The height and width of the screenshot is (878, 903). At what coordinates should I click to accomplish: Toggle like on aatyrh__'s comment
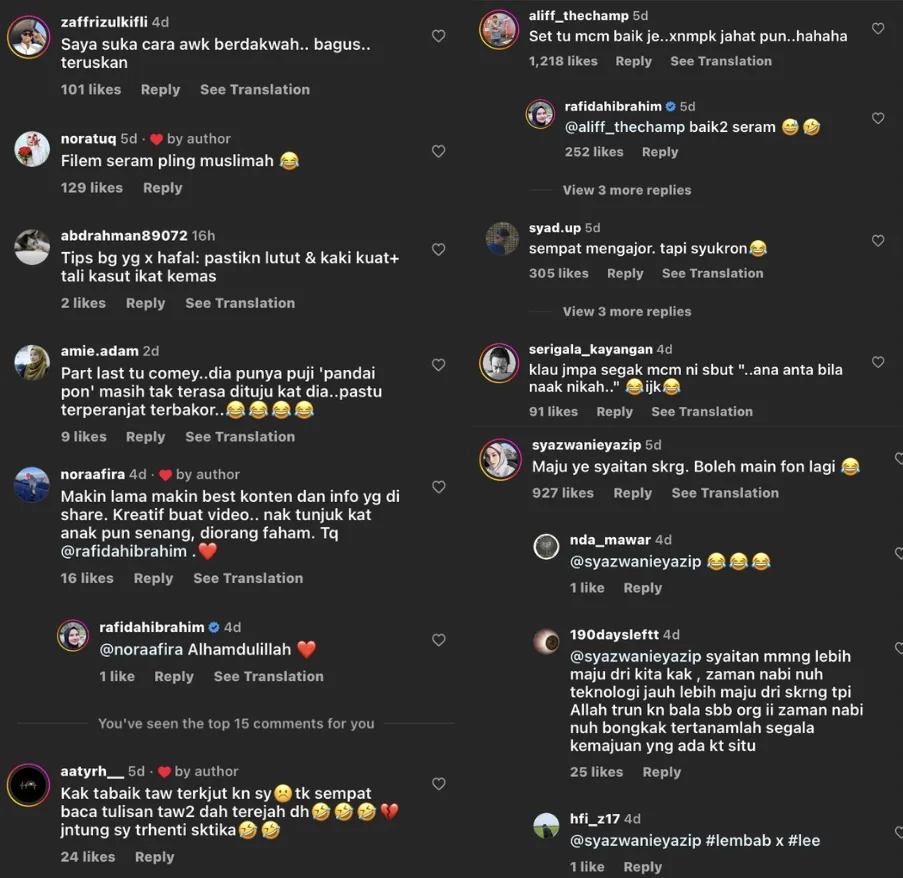click(x=438, y=784)
